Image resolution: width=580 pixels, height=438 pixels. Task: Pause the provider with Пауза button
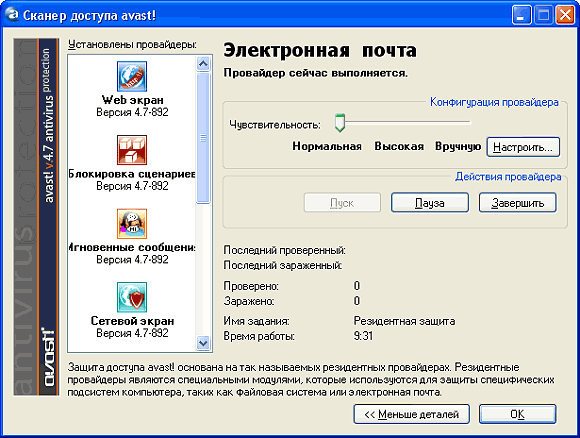(x=430, y=203)
